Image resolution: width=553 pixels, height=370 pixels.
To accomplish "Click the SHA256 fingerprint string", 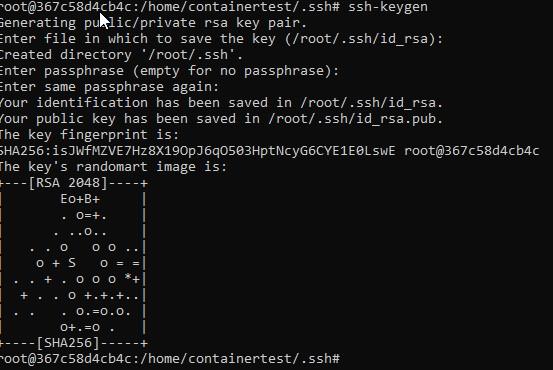I will pyautogui.click(x=198, y=151).
